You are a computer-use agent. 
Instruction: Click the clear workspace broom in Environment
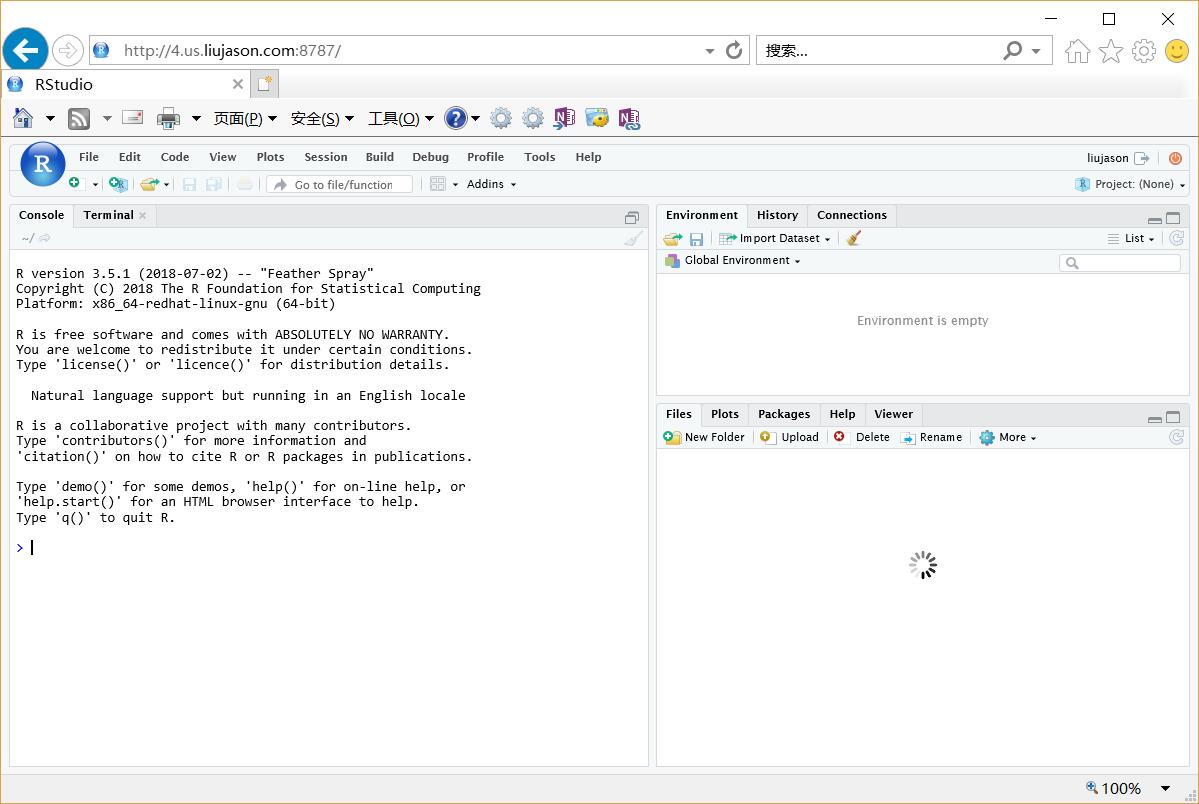(853, 238)
